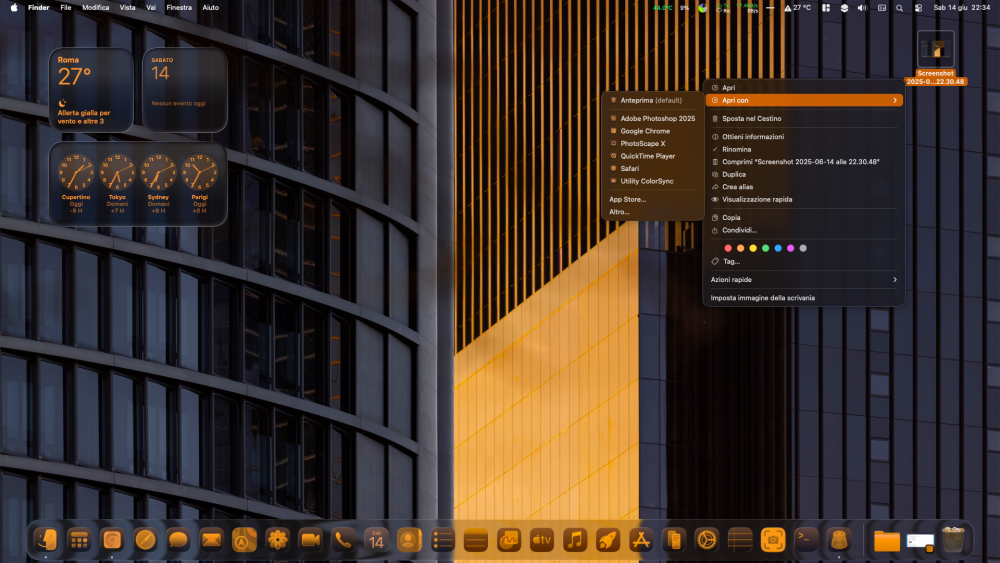Viewport: 1000px width, 563px height.
Task: Apply the yellow tag color
Action: (x=753, y=248)
